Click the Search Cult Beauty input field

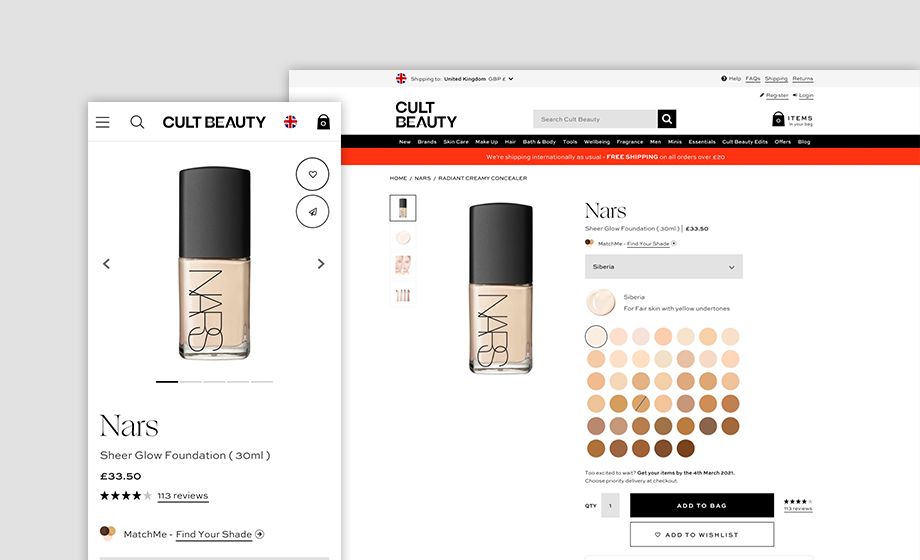pos(594,119)
